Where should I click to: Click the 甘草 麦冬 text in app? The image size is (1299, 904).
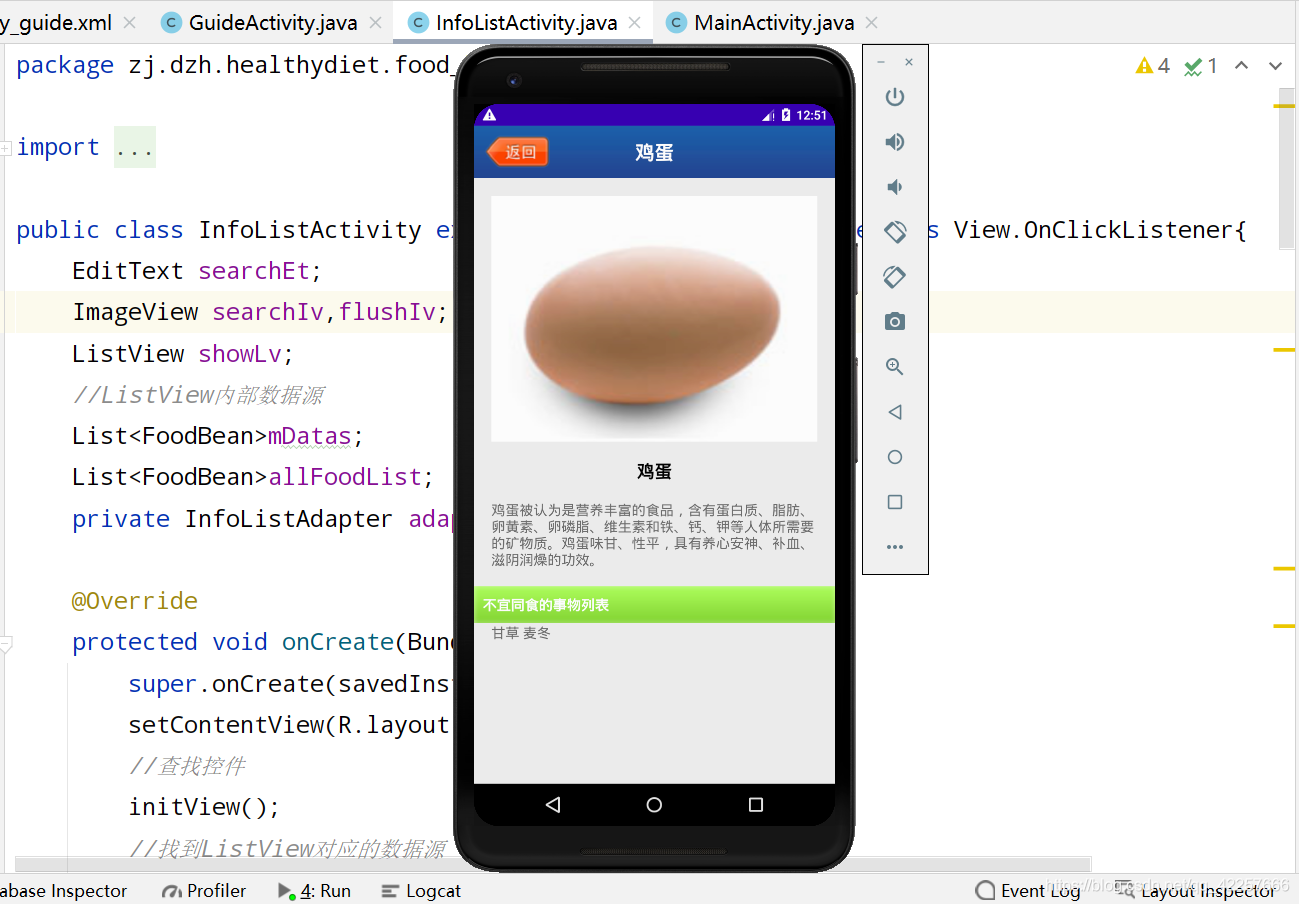point(521,633)
